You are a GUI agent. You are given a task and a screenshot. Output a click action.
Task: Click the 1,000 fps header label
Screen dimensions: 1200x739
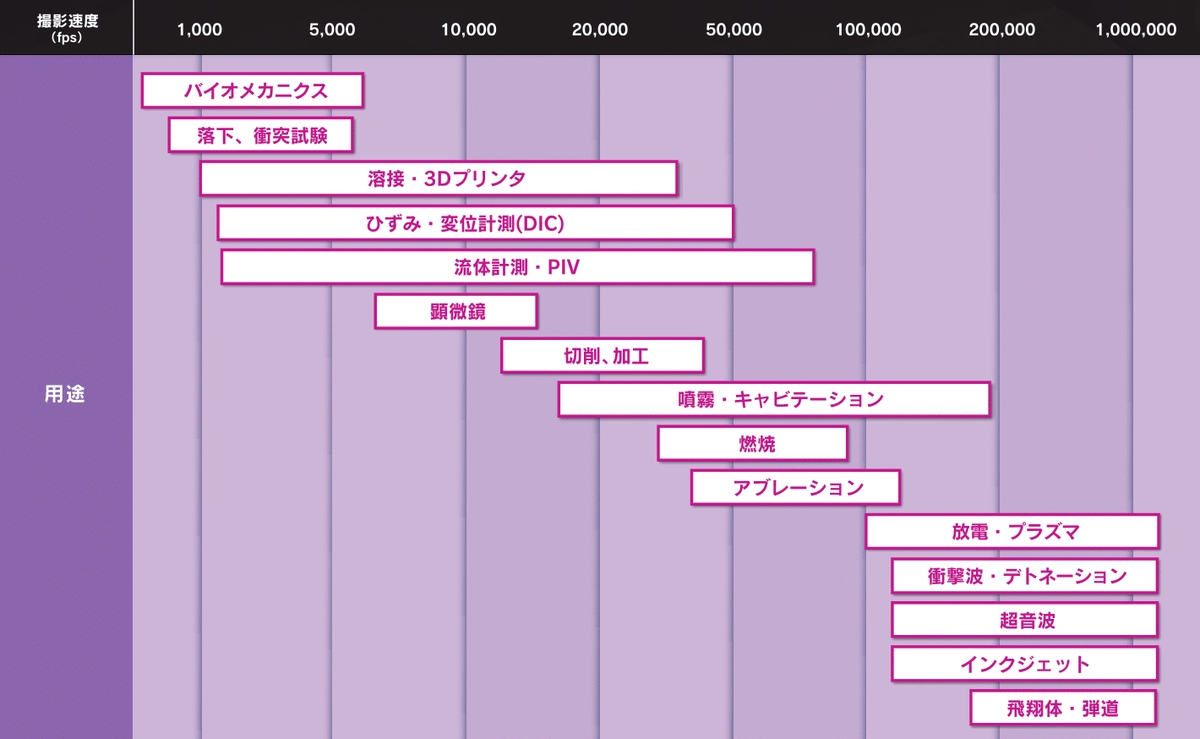[200, 30]
